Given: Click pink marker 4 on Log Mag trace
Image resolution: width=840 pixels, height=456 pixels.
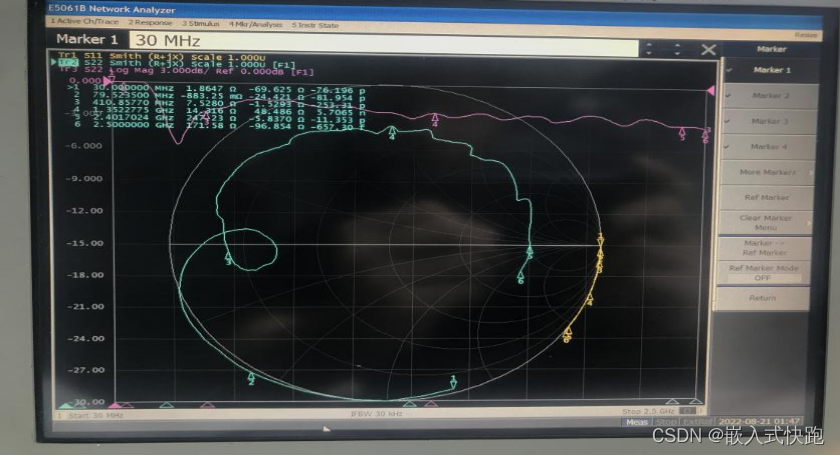Looking at the screenshot, I should click(x=435, y=119).
